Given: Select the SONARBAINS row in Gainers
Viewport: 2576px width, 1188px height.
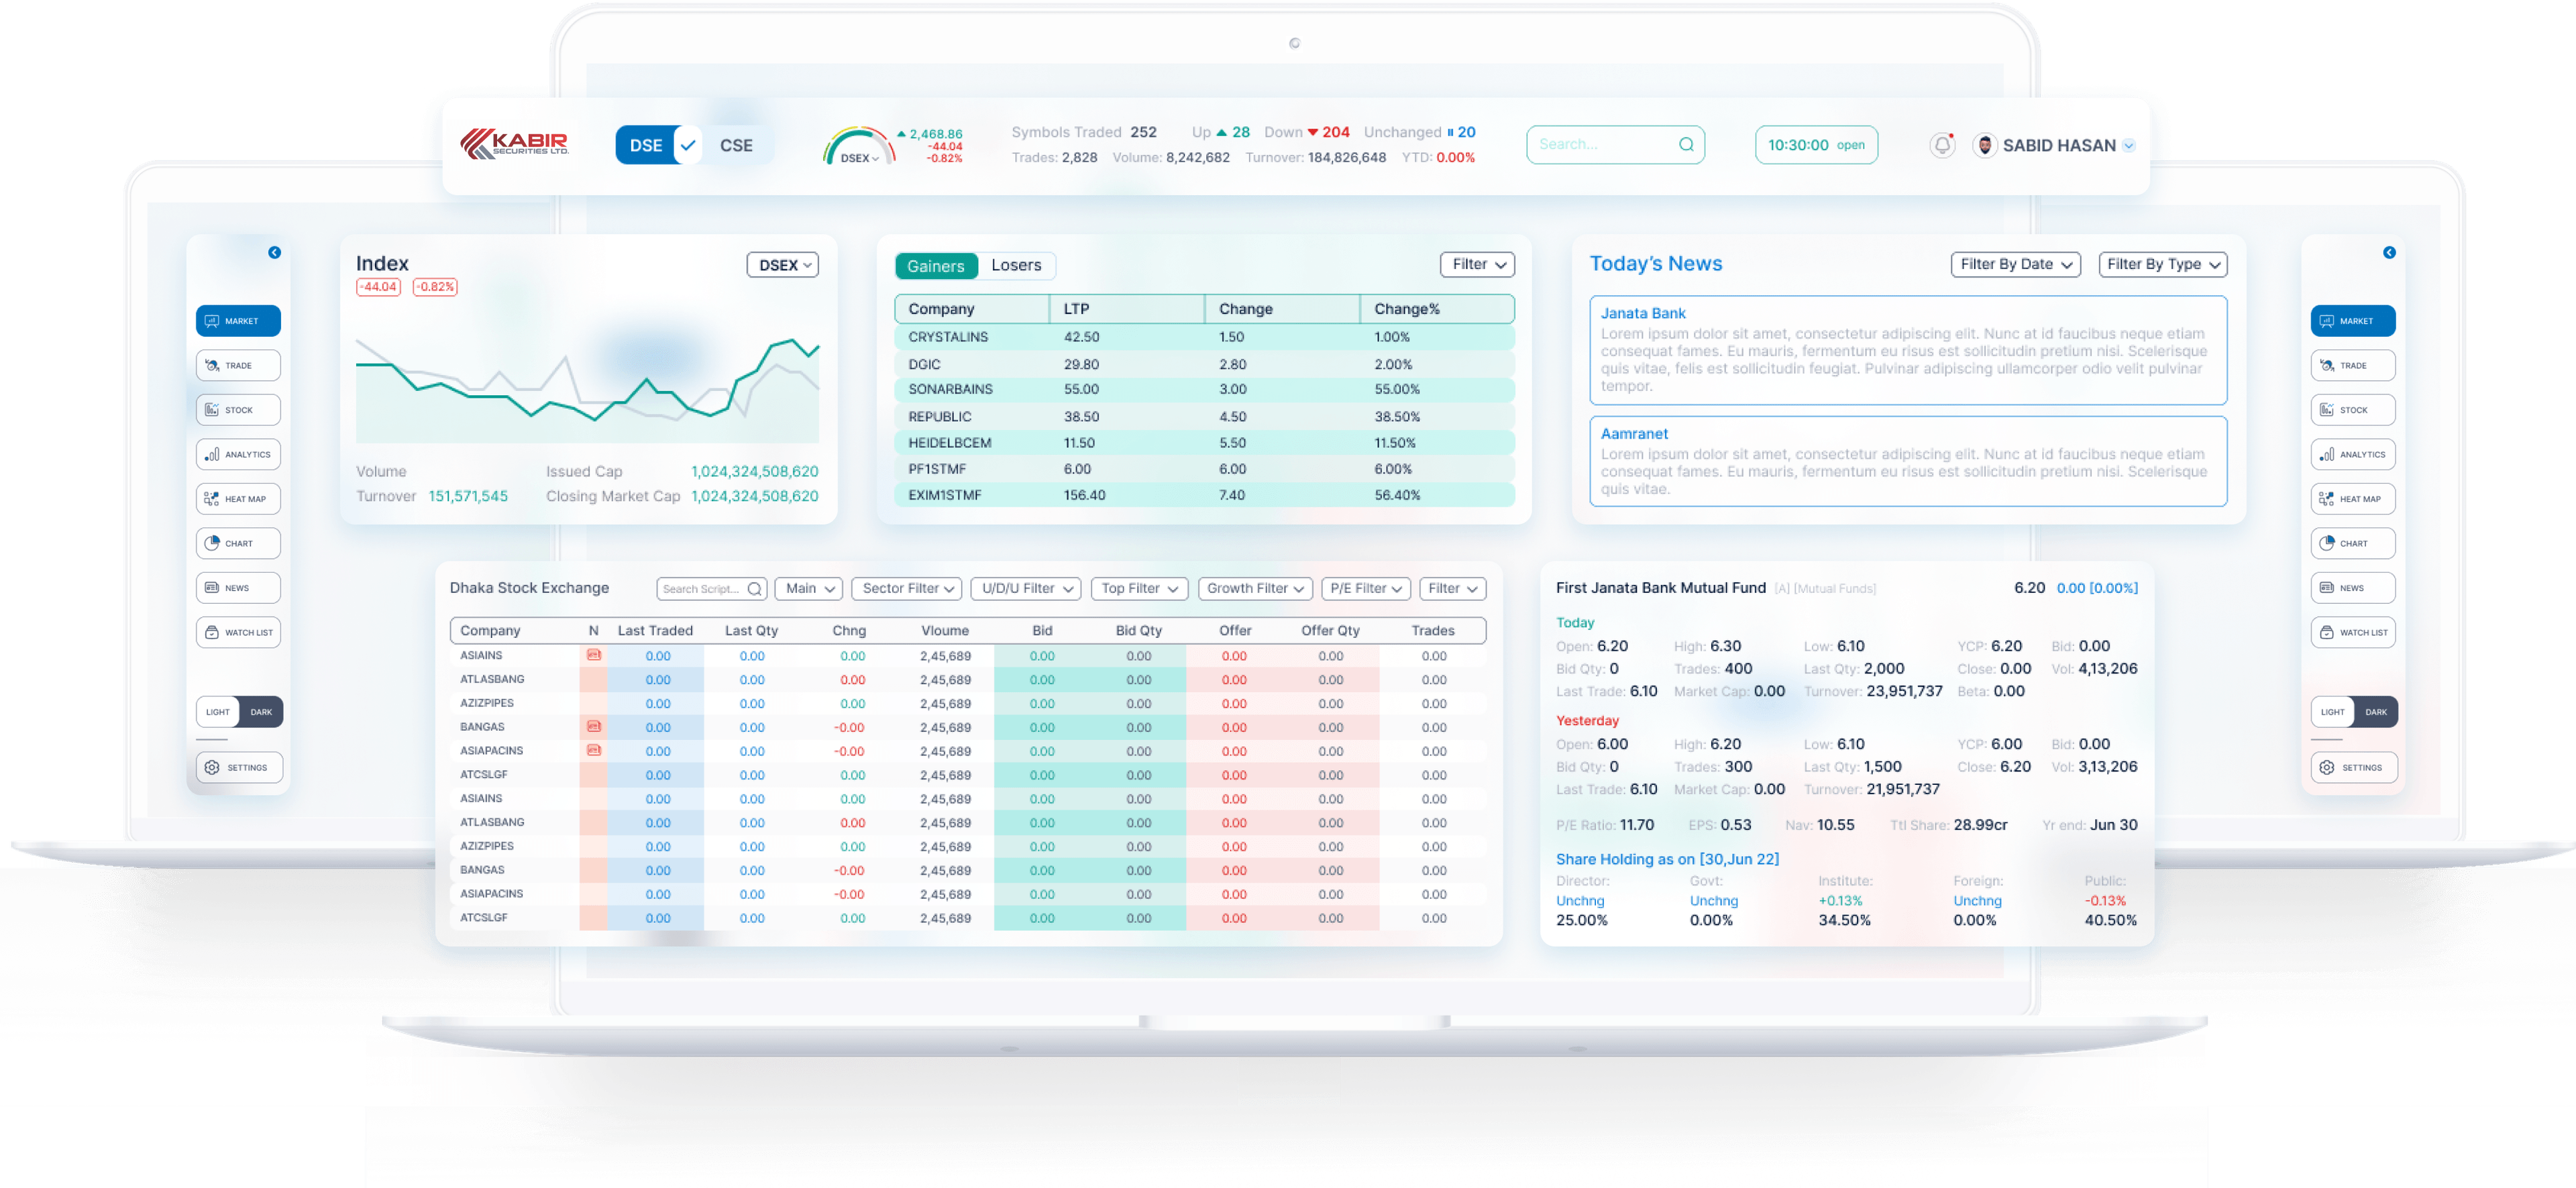Looking at the screenshot, I should (1204, 389).
